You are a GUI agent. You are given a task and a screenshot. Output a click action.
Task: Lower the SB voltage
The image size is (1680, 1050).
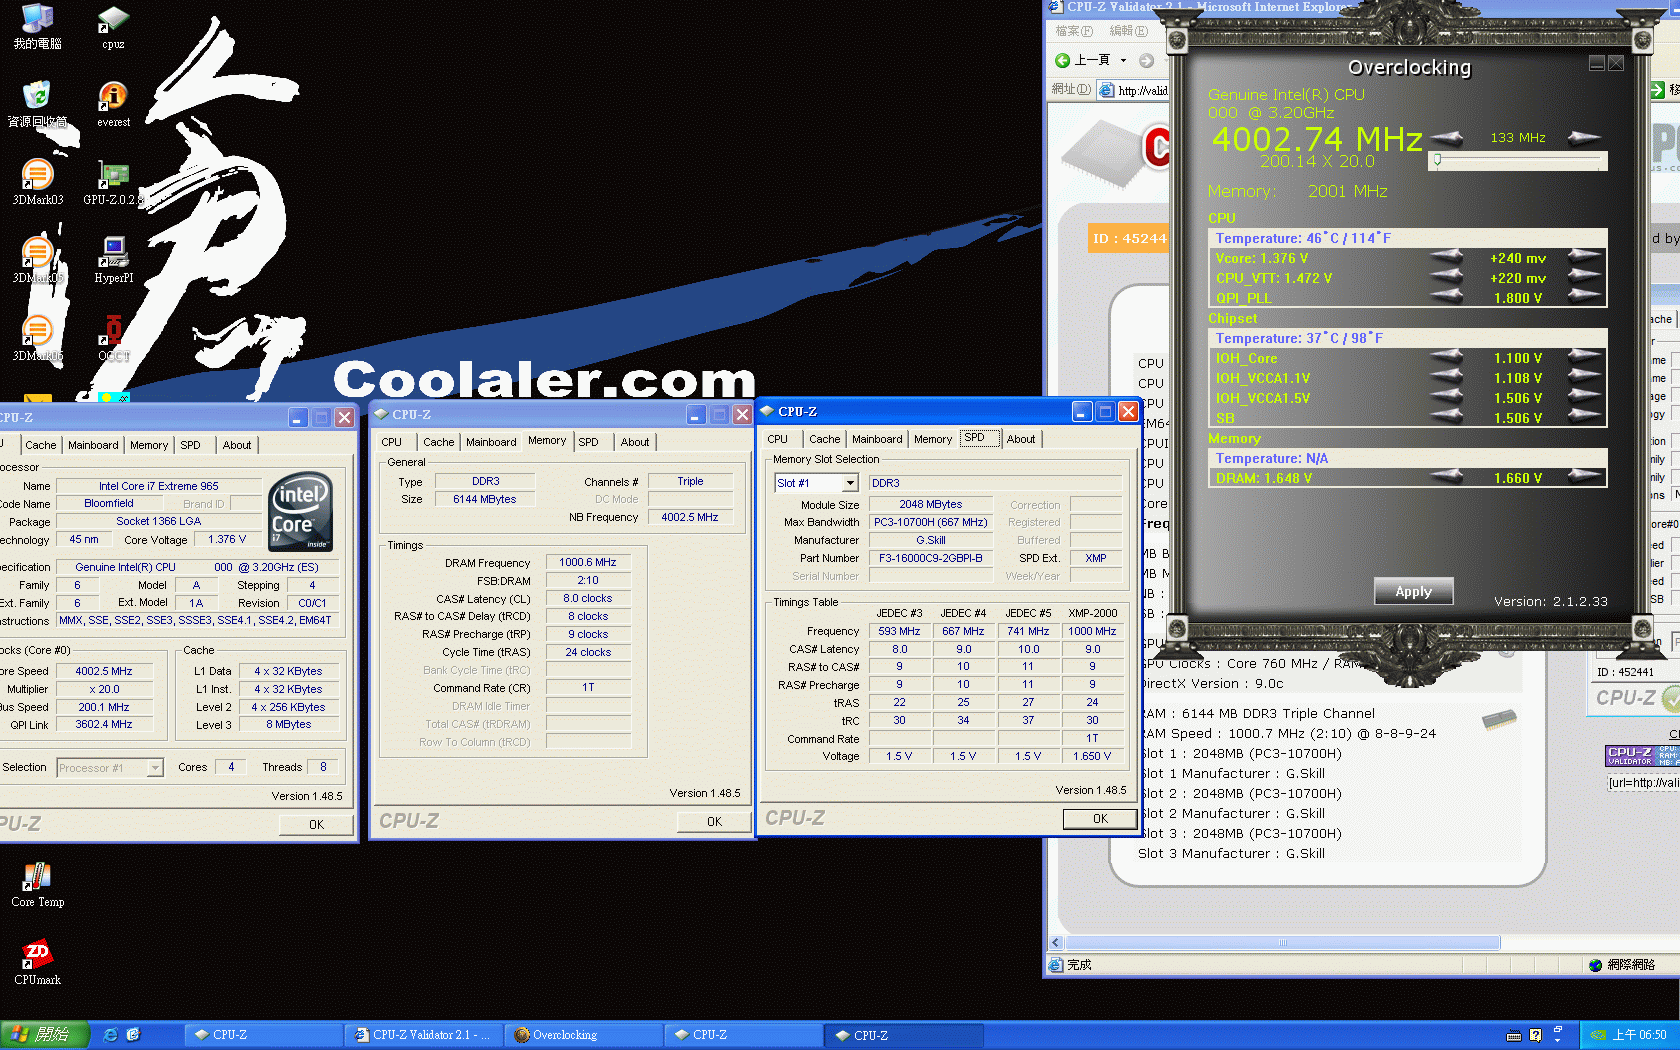[1447, 417]
